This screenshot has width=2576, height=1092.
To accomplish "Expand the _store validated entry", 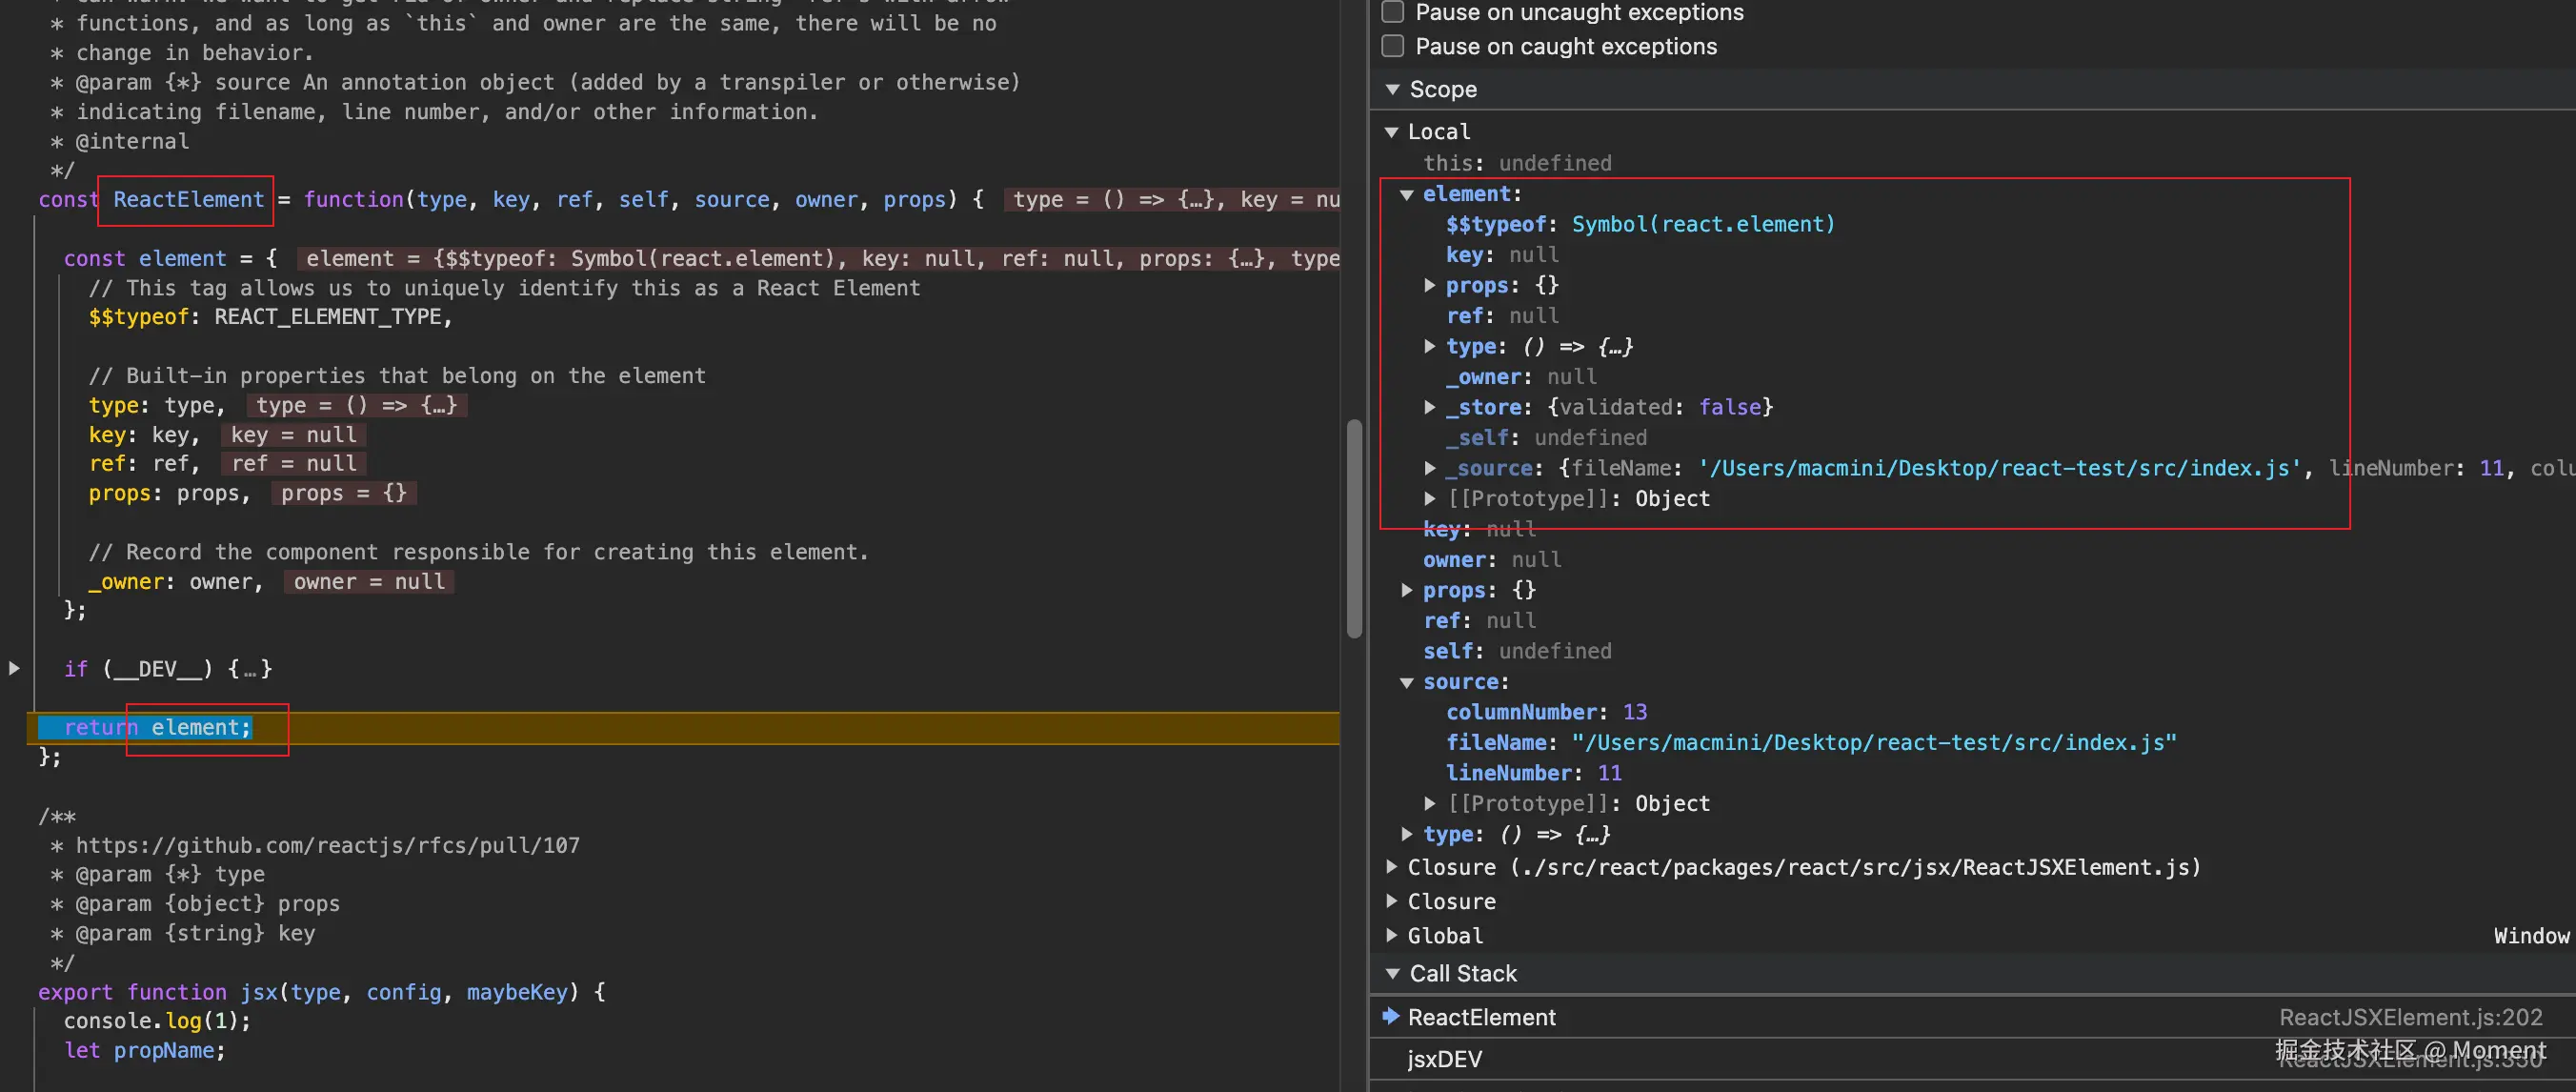I will click(1430, 407).
